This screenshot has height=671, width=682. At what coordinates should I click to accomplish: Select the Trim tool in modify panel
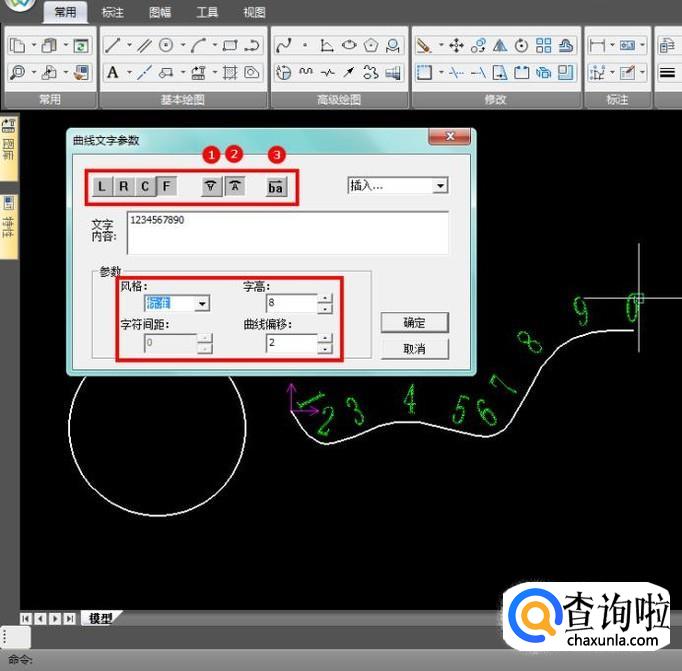456,72
